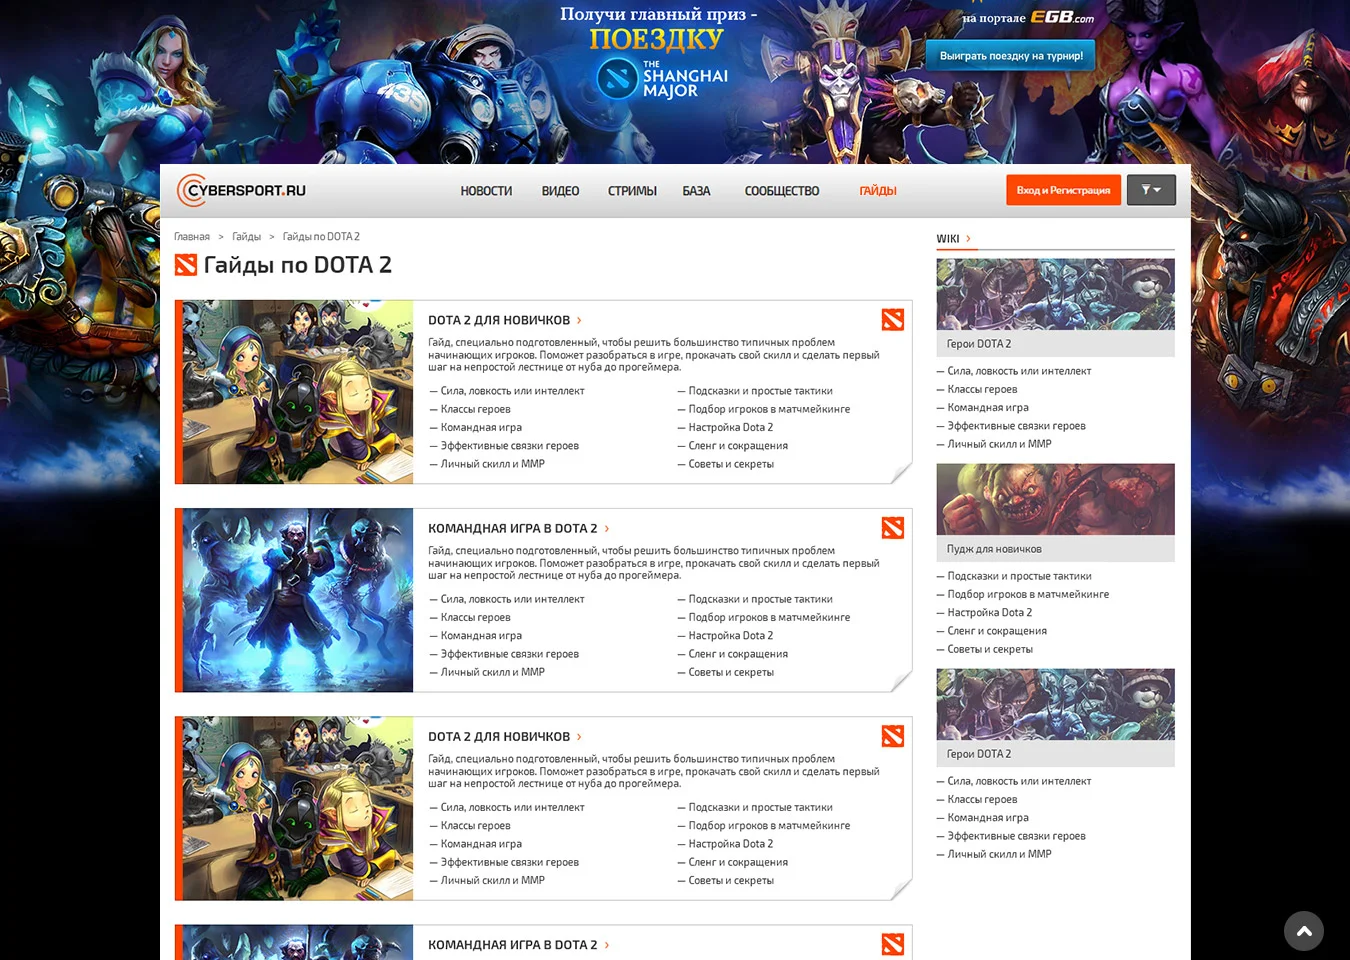Click the Вход и Регистрация button

click(1063, 190)
